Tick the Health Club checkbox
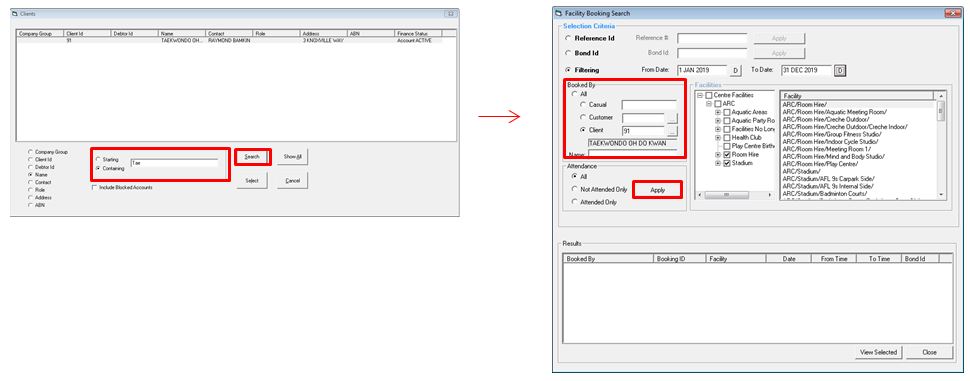This screenshot has width=970, height=381. (727, 137)
